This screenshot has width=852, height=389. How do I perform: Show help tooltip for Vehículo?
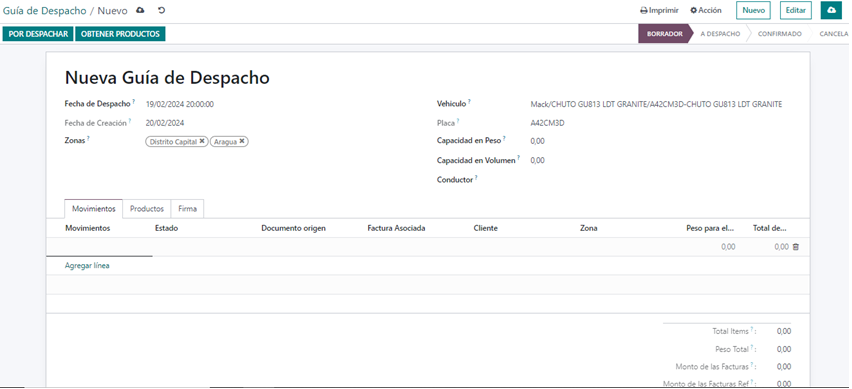[x=469, y=102]
